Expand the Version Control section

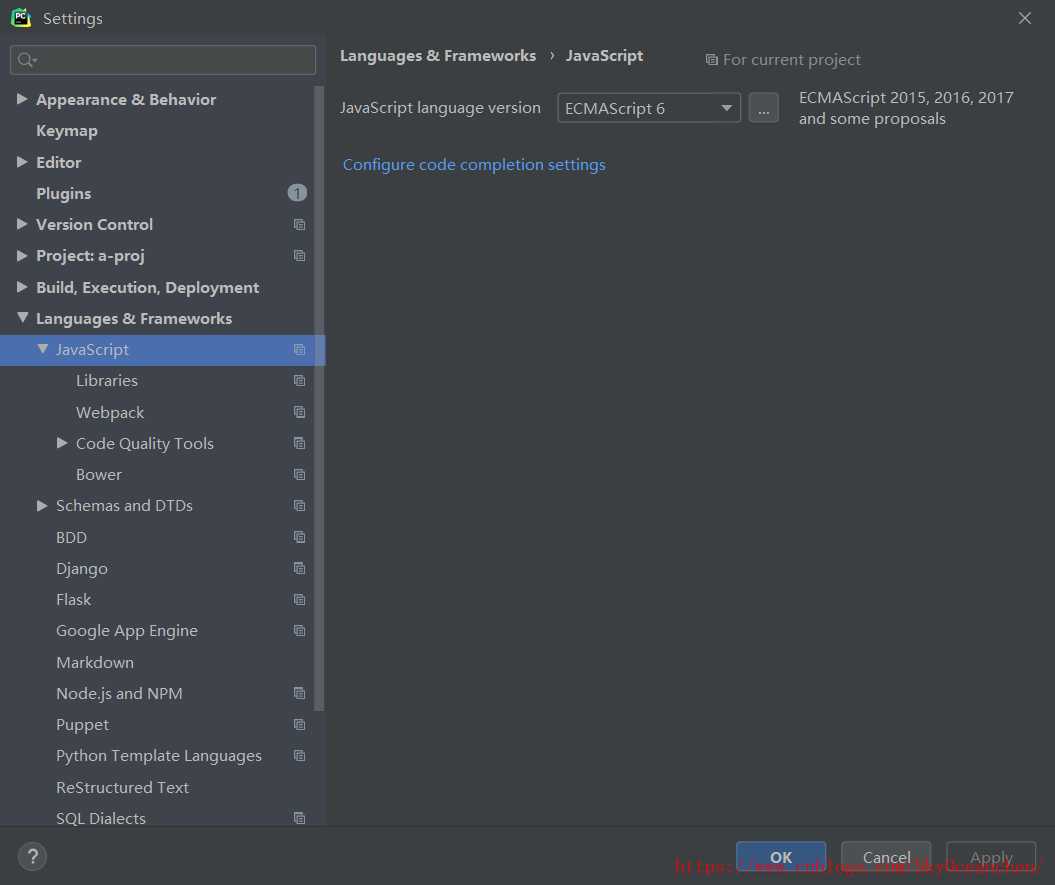click(x=22, y=223)
